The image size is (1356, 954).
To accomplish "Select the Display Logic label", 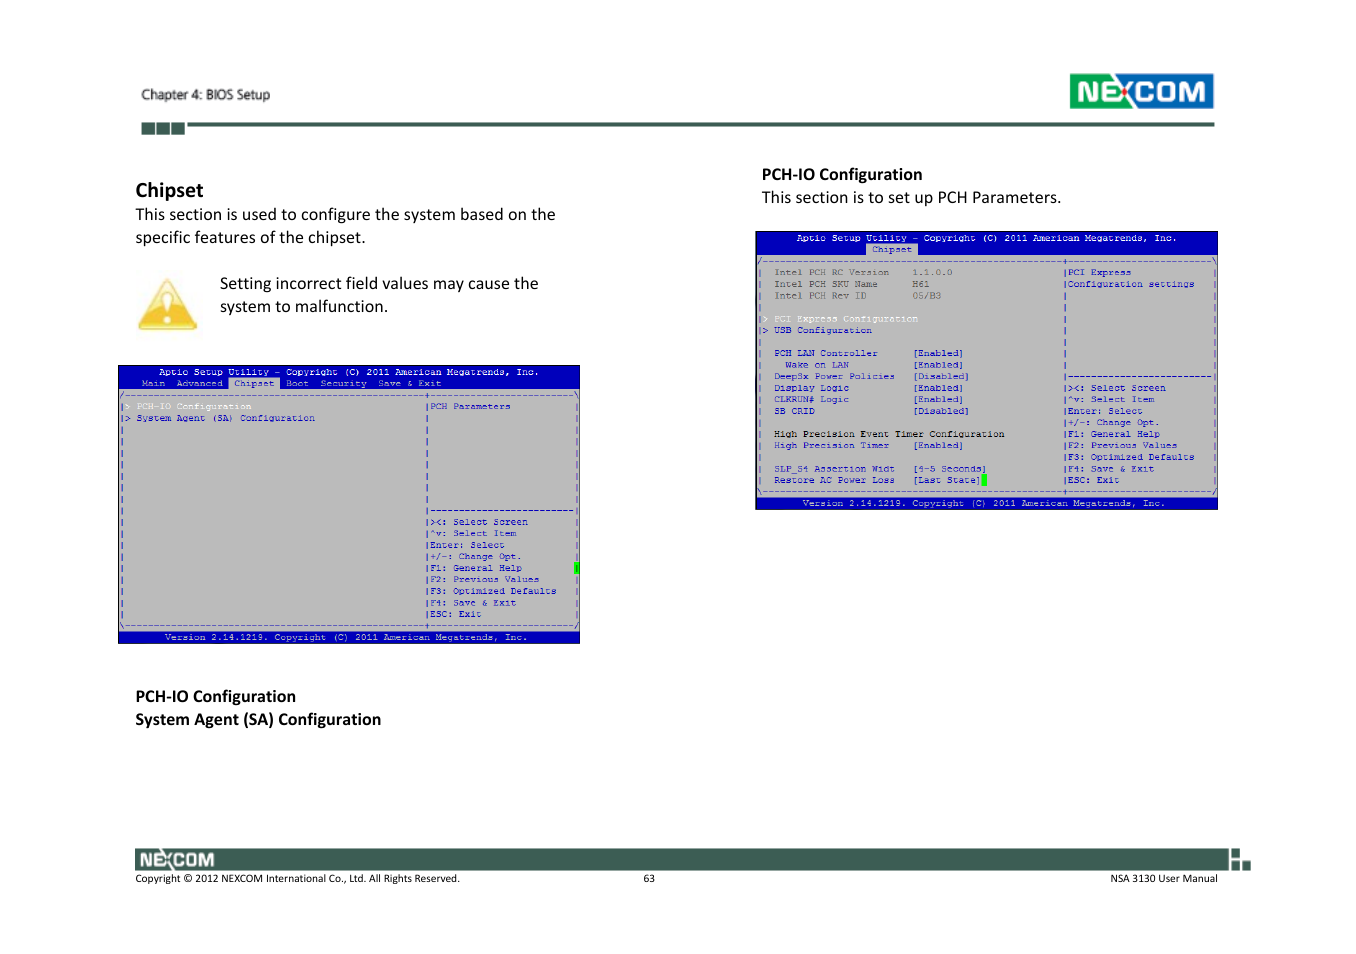I will 812,388.
